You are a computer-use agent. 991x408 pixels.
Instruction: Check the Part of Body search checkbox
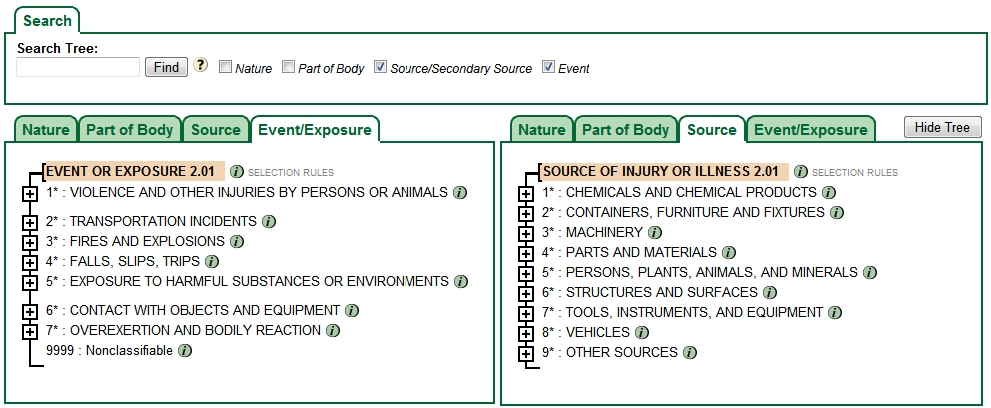[x=289, y=68]
